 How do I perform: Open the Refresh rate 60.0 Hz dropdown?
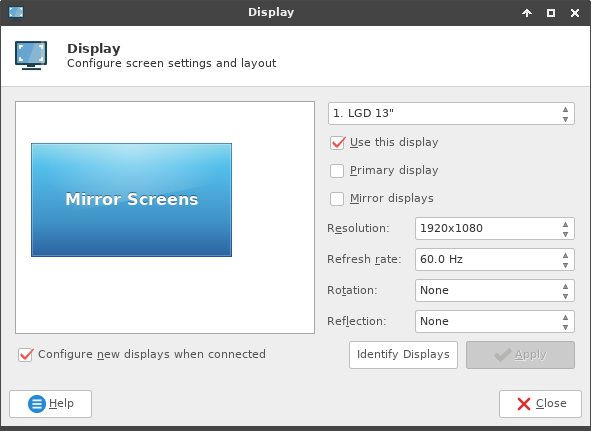click(495, 259)
